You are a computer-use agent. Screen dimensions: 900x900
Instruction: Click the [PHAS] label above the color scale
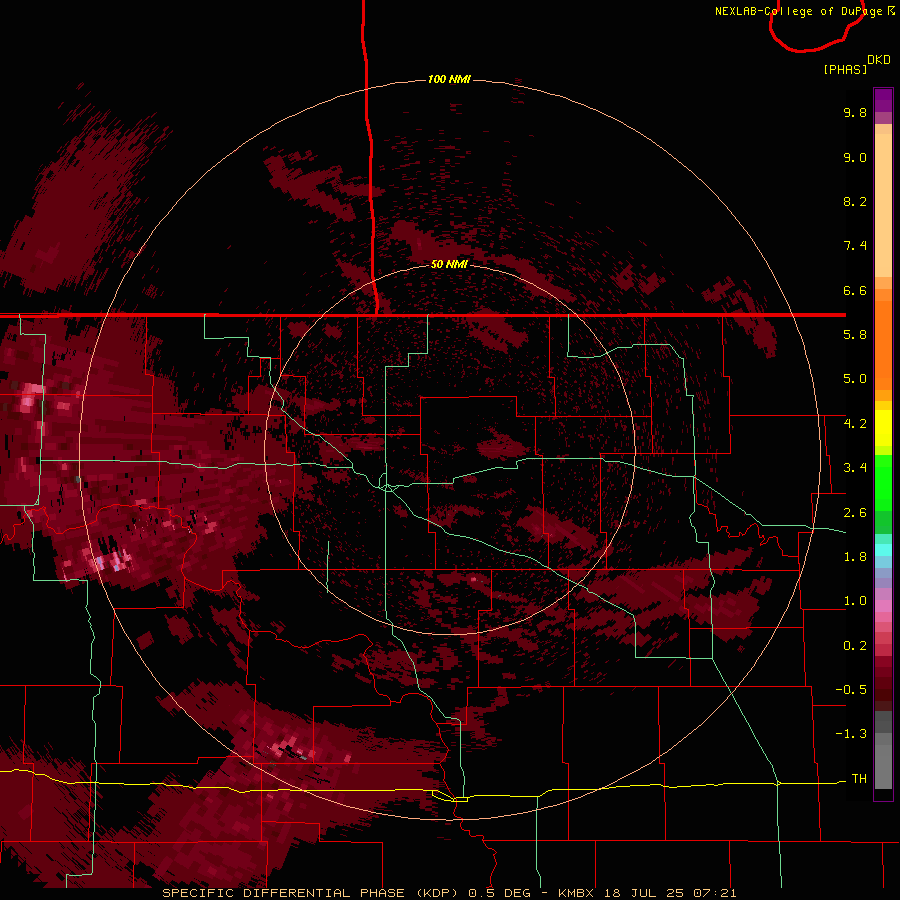coord(845,69)
